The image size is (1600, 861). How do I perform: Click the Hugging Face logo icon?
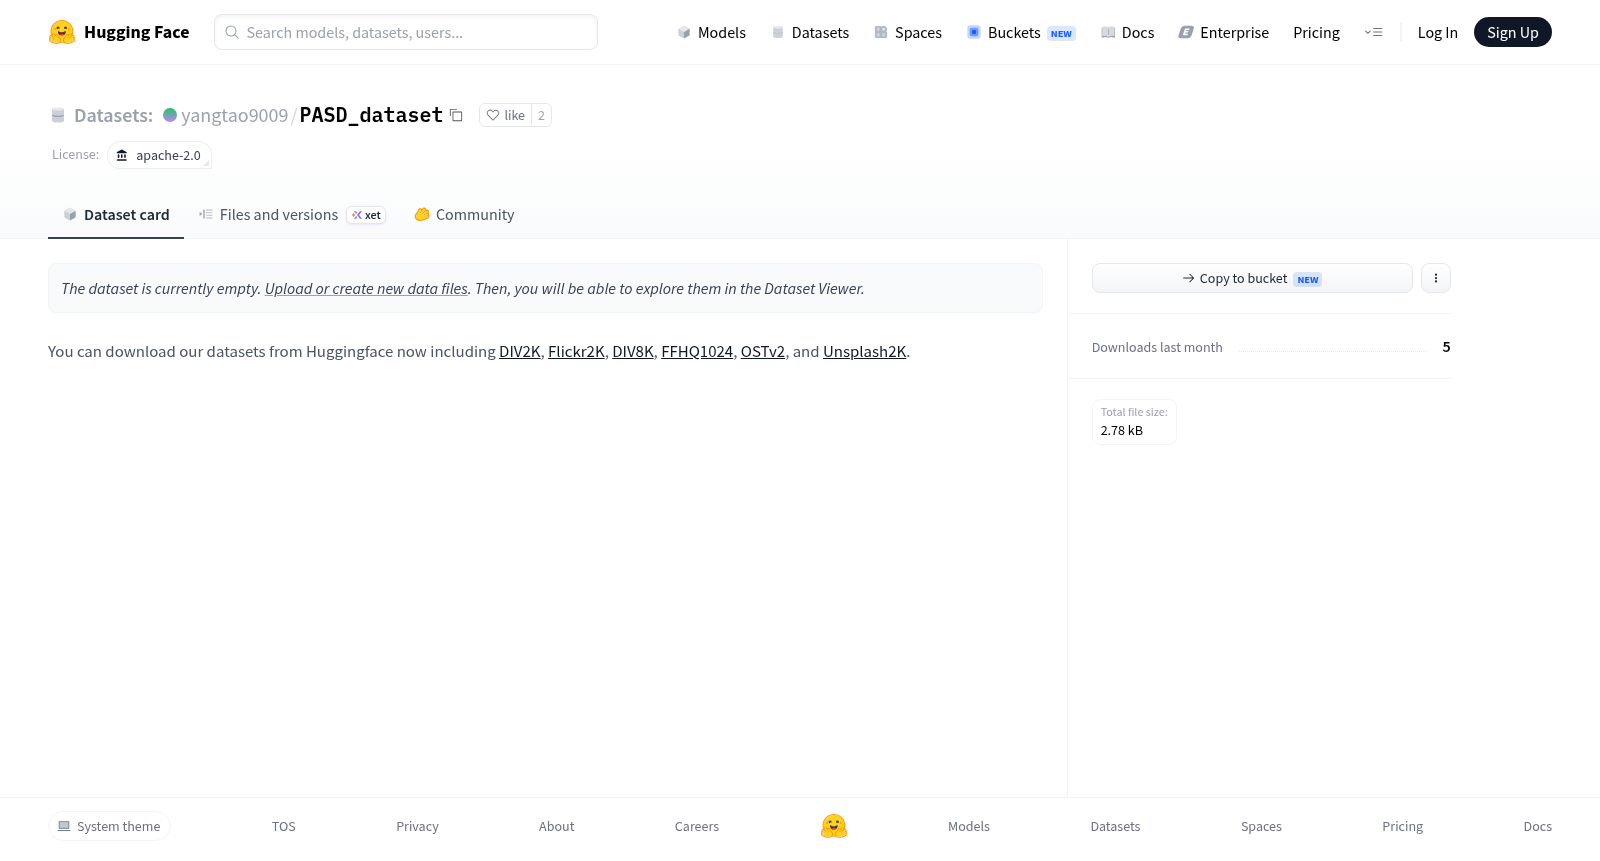(62, 32)
